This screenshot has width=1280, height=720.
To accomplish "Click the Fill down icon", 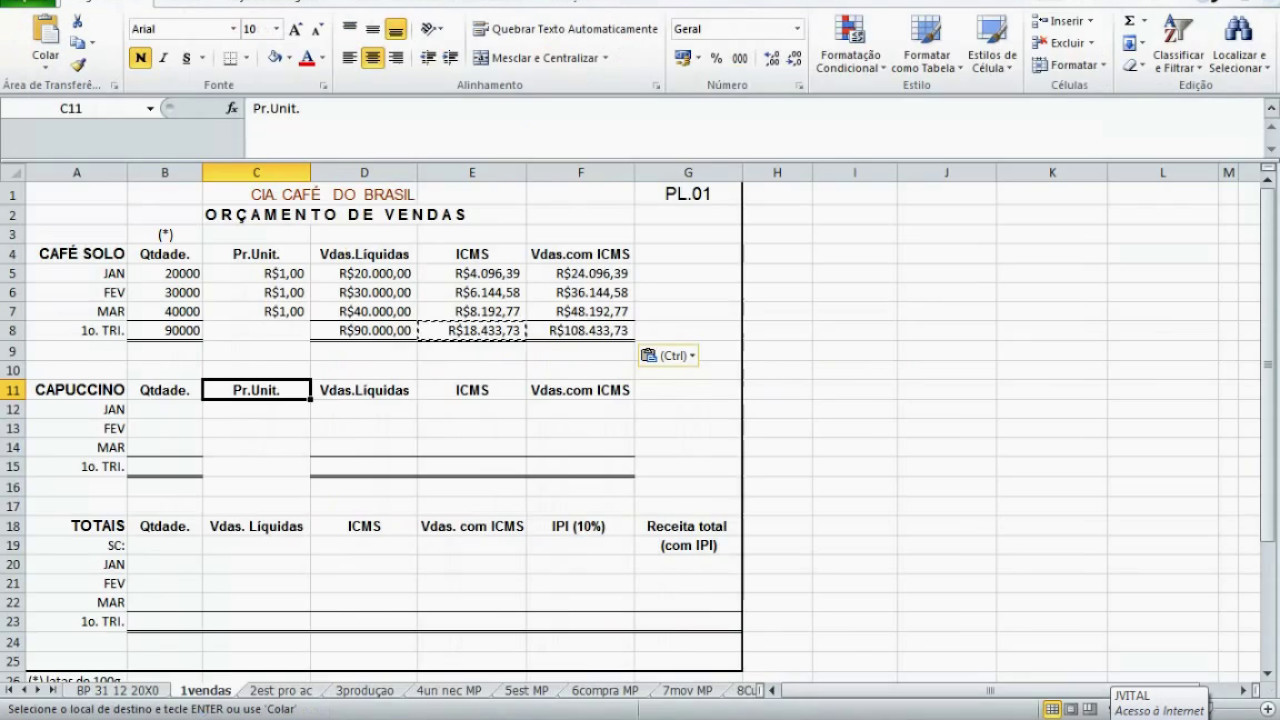I will point(1129,43).
